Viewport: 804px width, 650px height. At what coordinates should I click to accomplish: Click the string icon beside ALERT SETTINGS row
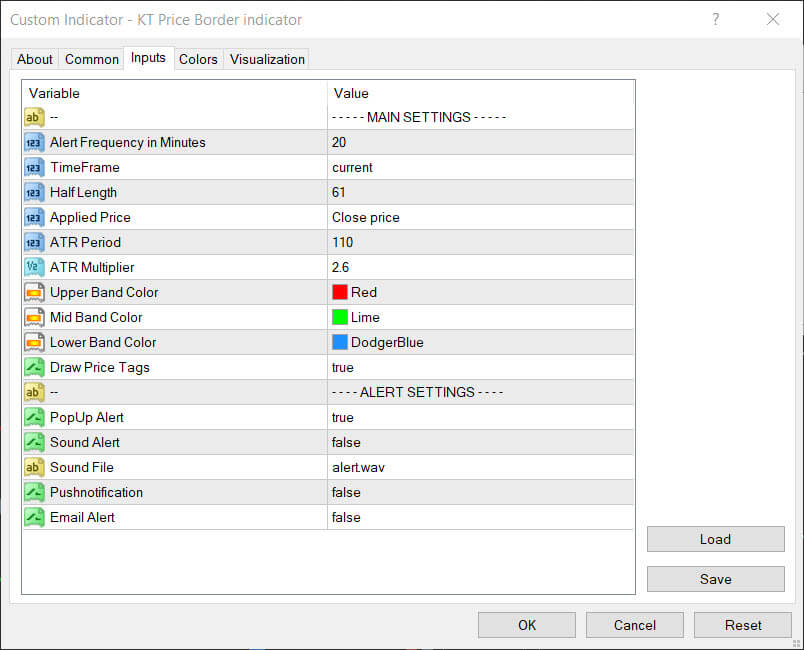coord(34,393)
